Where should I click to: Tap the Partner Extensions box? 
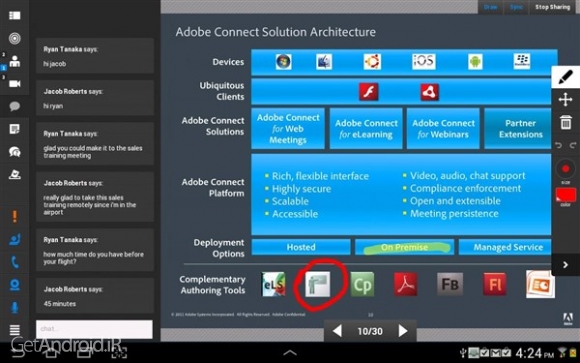click(x=518, y=128)
